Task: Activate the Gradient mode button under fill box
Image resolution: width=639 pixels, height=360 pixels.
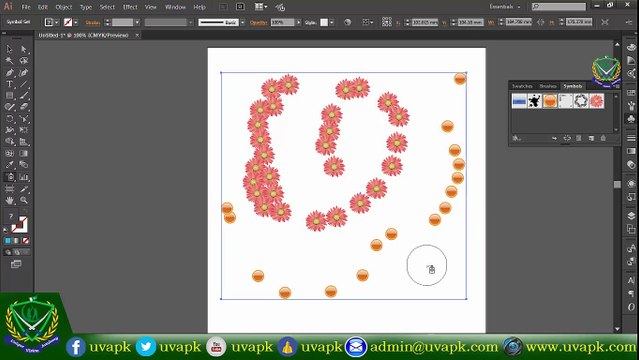Action: click(17, 241)
